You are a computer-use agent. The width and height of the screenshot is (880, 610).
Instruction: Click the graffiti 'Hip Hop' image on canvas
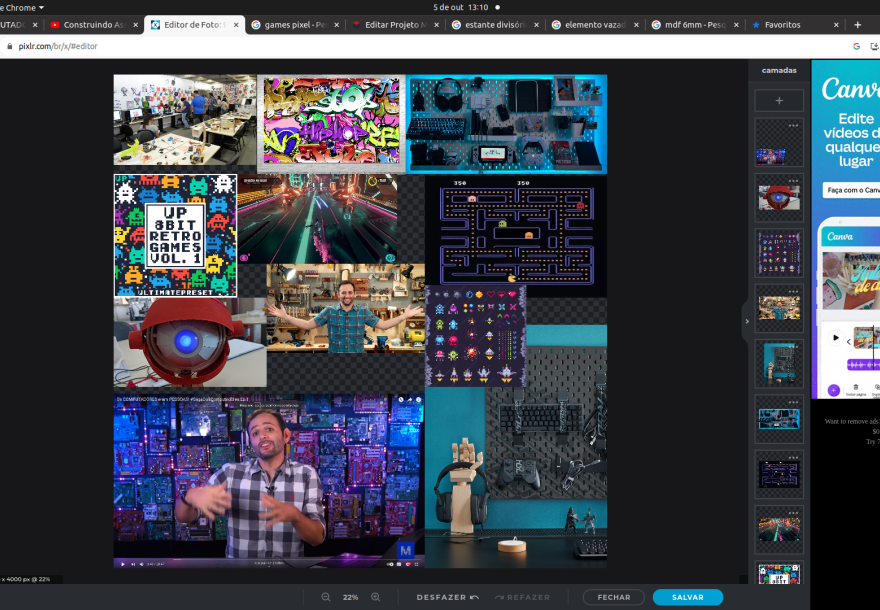click(331, 122)
